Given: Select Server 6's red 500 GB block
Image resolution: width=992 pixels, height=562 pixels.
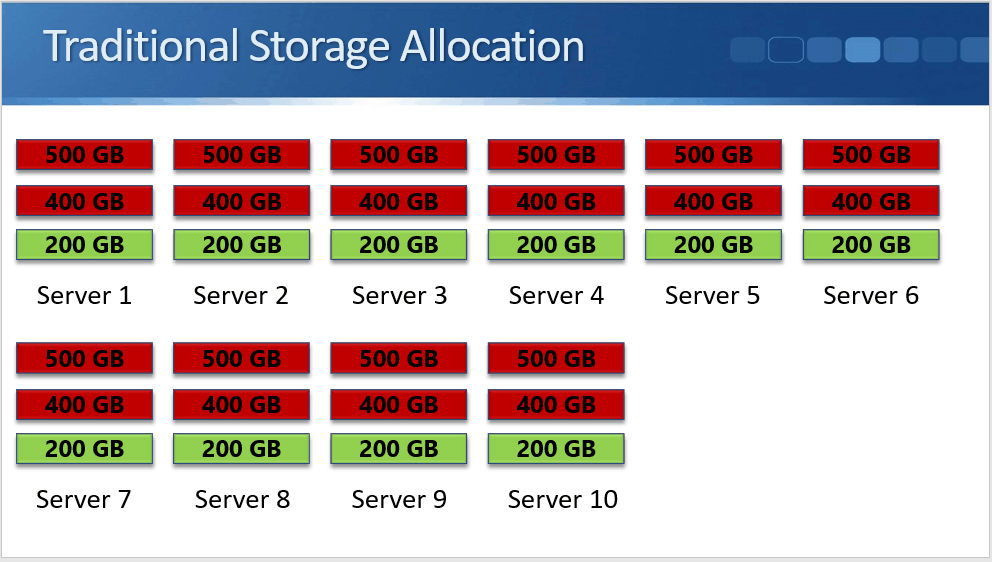Looking at the screenshot, I should [x=871, y=155].
